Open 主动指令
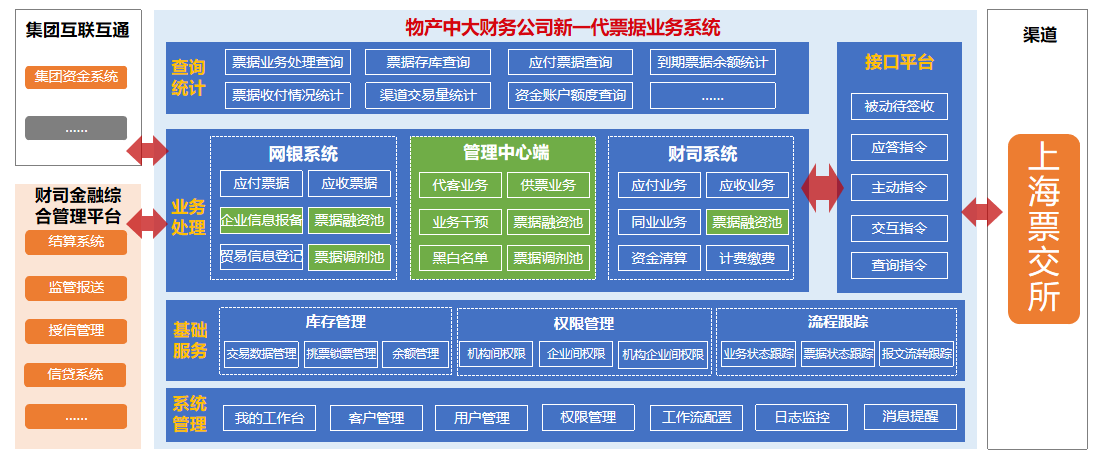1095x464 pixels. 899,187
